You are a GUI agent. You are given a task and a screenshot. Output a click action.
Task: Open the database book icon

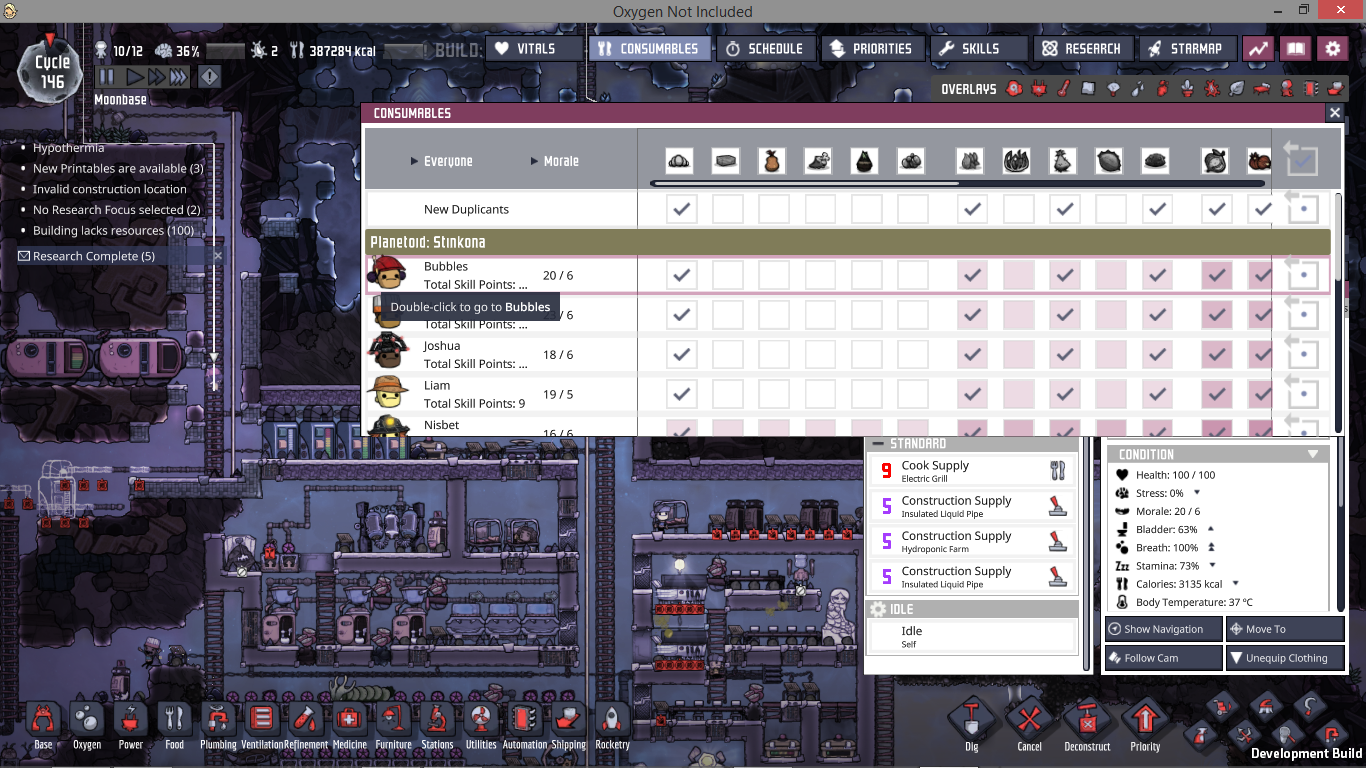coord(1295,49)
